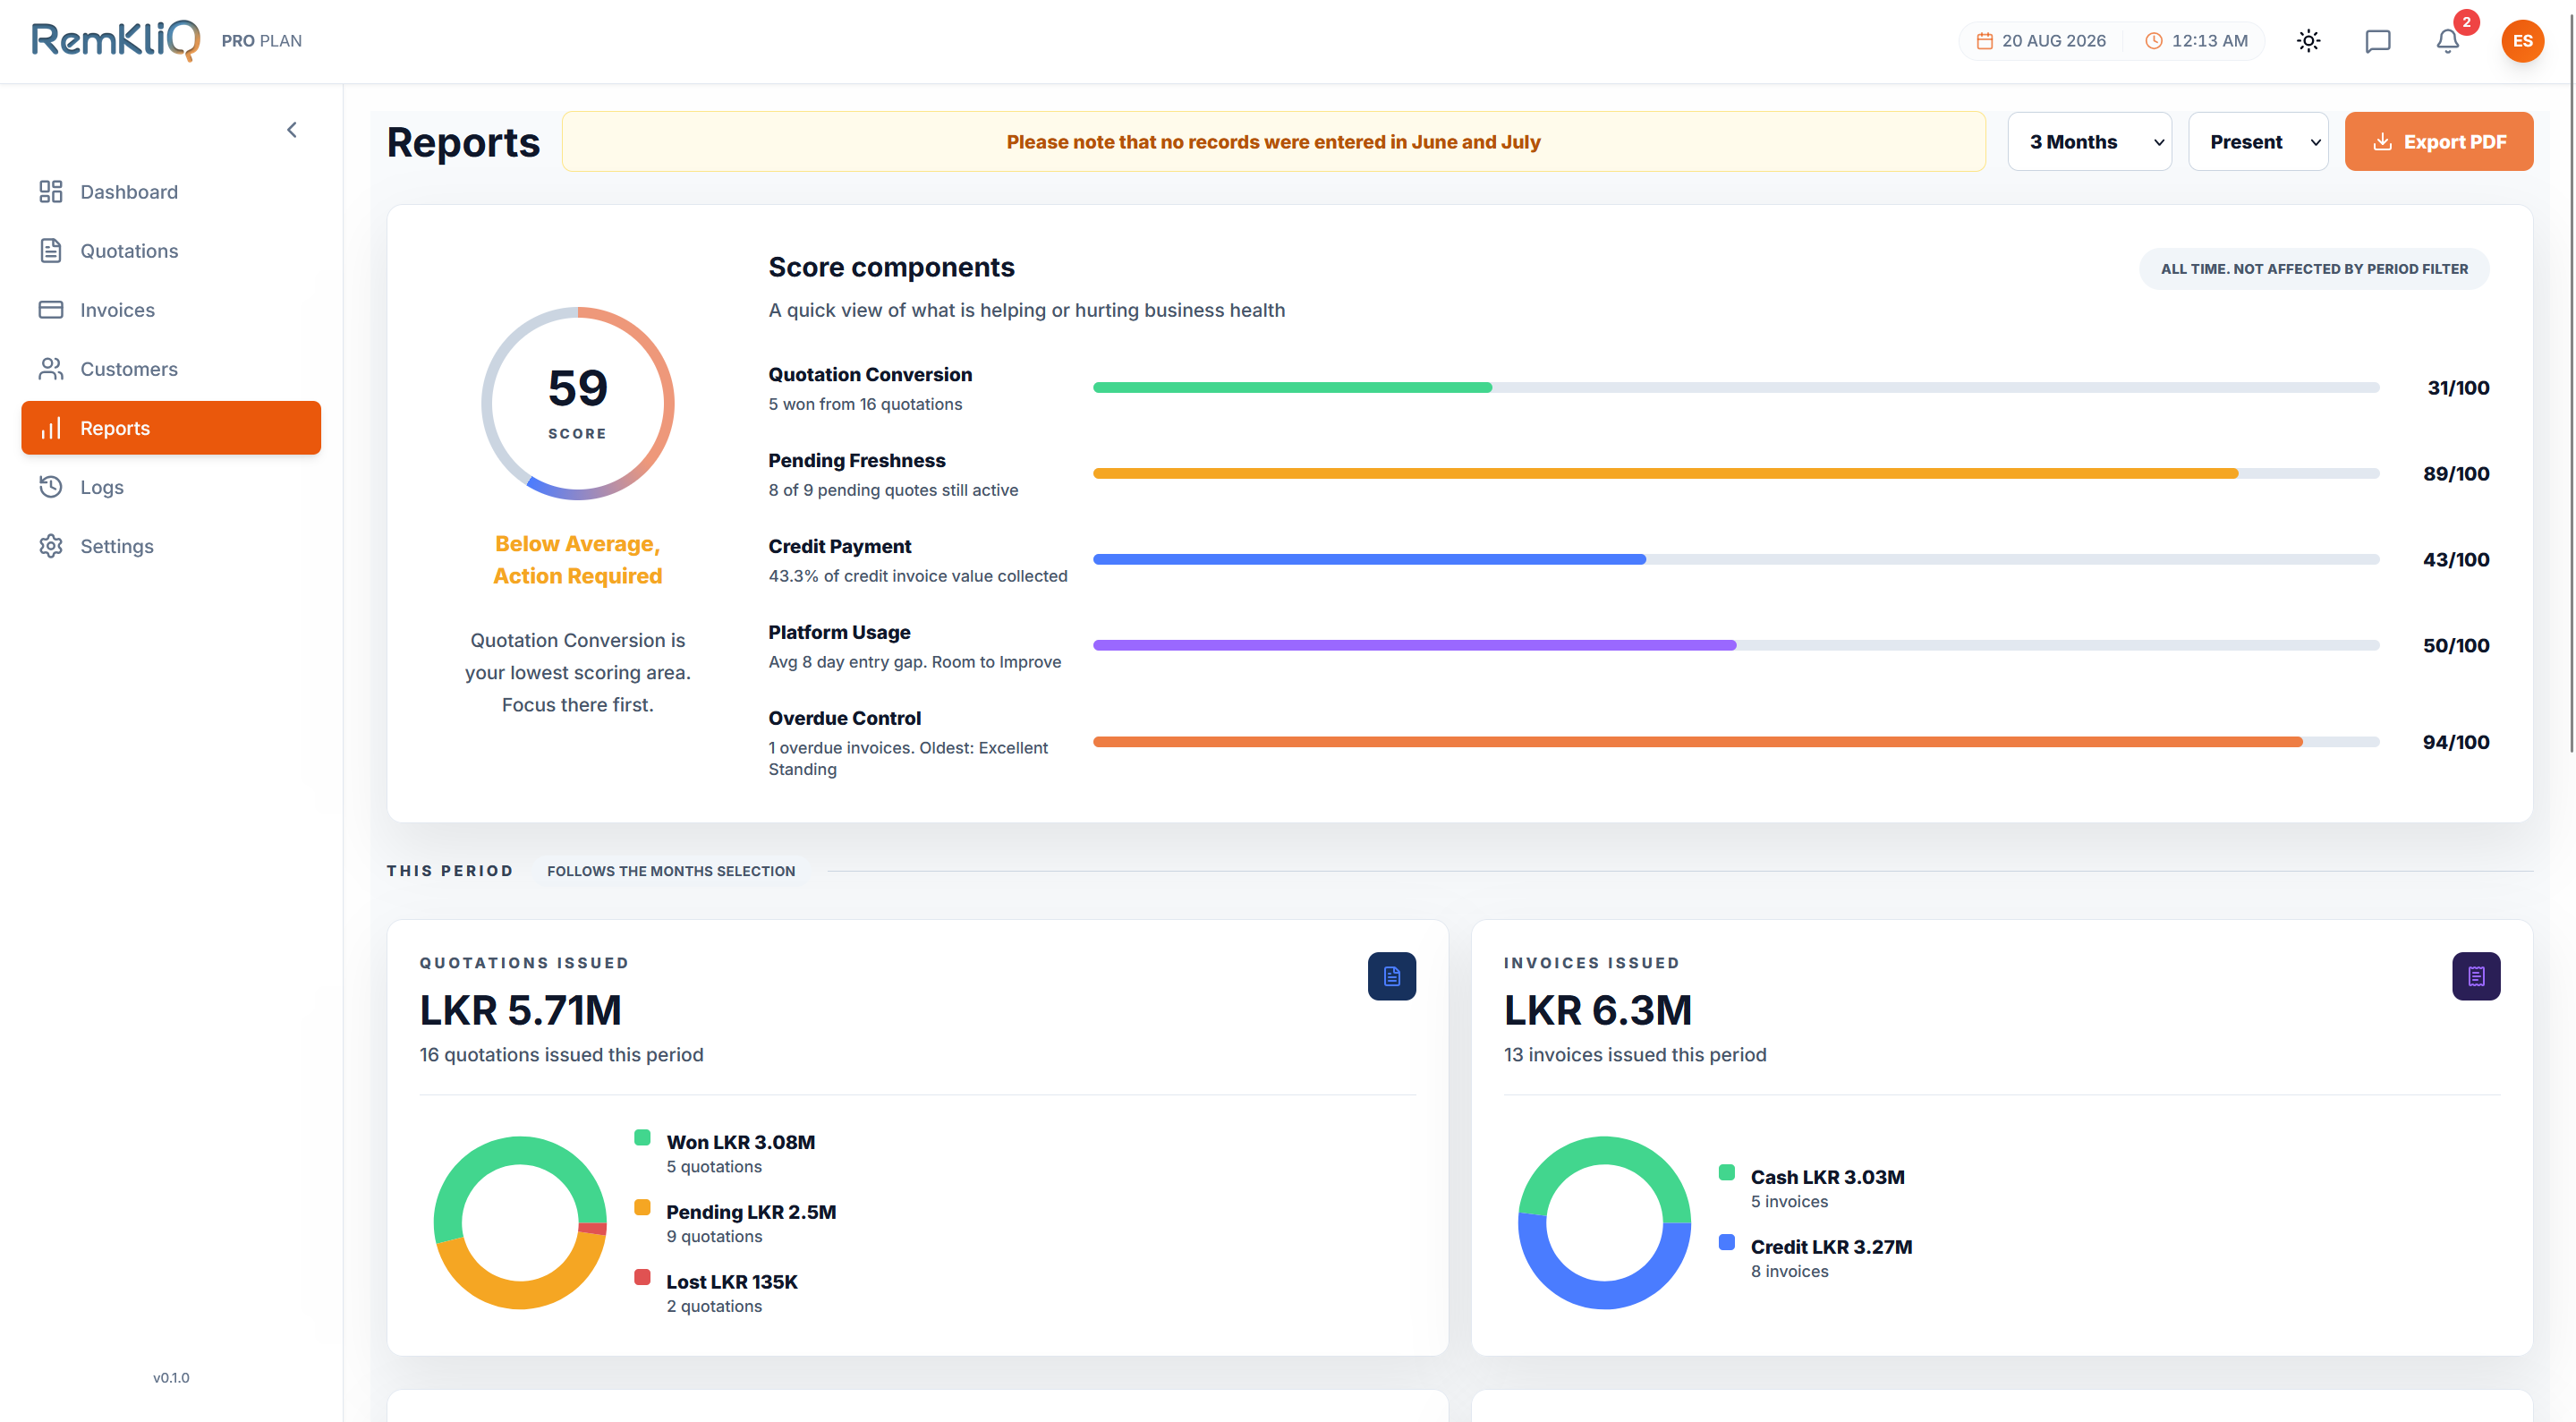
Task: Click the invoices icon in Invoices Issued card
Action: pos(2475,976)
